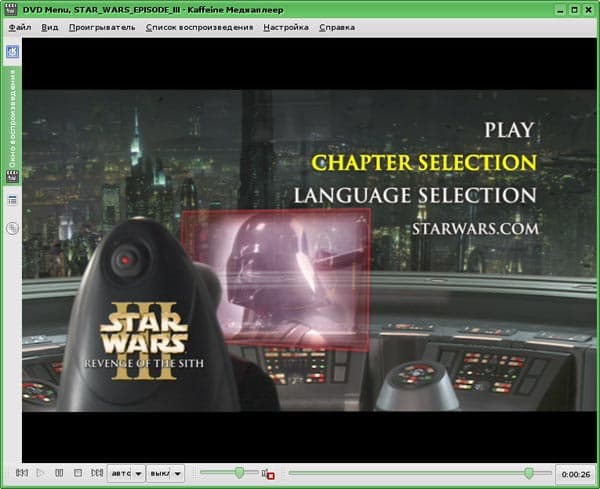
Task: Select CHAPTER SELECTION in the DVD menu
Action: [x=424, y=163]
